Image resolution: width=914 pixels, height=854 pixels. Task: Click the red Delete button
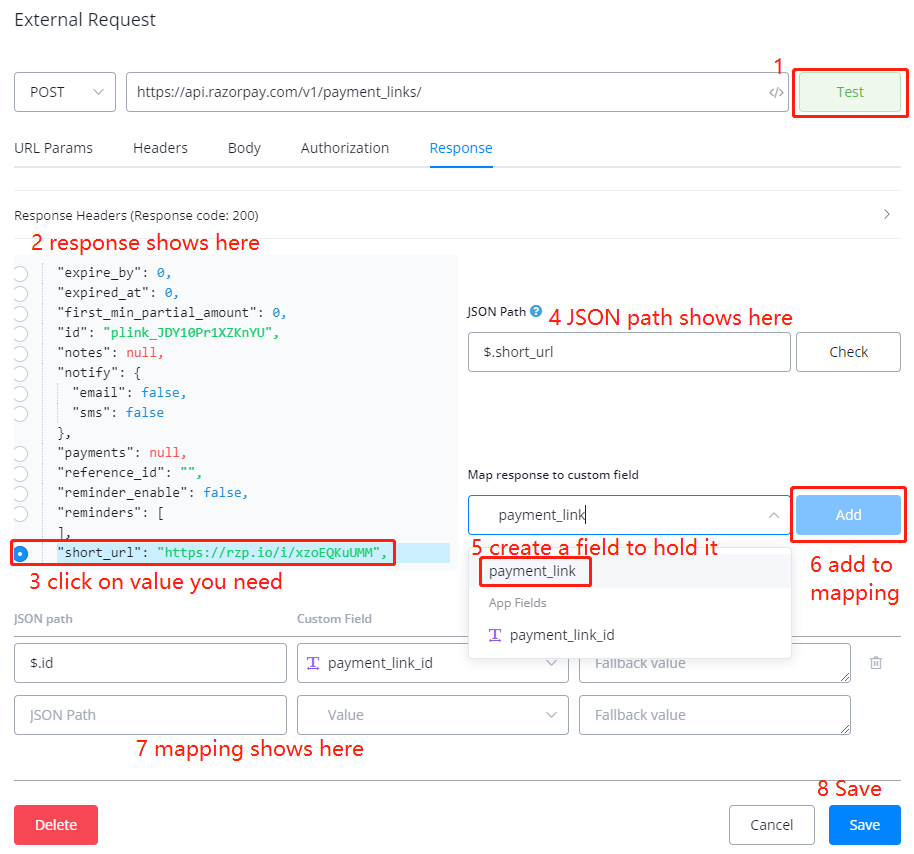56,825
